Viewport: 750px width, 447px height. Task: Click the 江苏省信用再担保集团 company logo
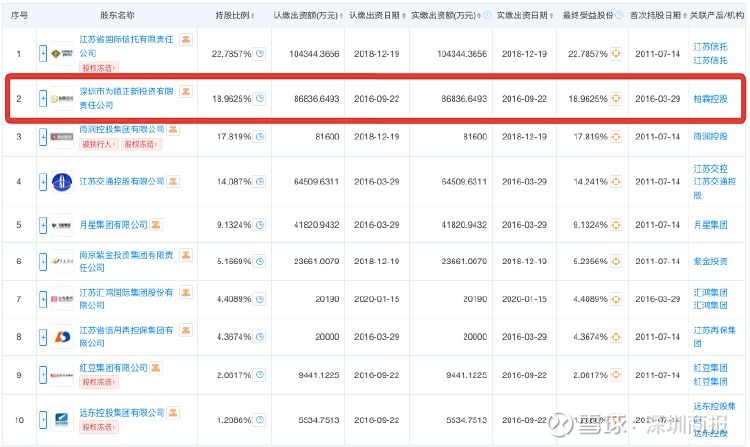(x=62, y=337)
